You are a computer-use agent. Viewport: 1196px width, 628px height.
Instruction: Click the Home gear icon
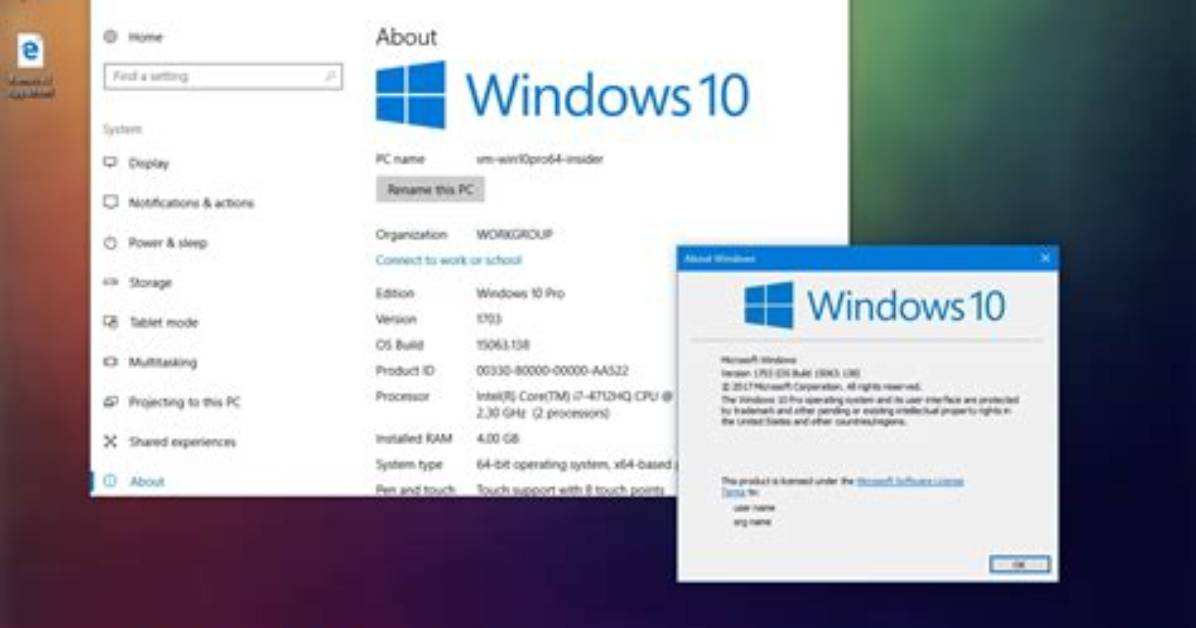pyautogui.click(x=111, y=36)
